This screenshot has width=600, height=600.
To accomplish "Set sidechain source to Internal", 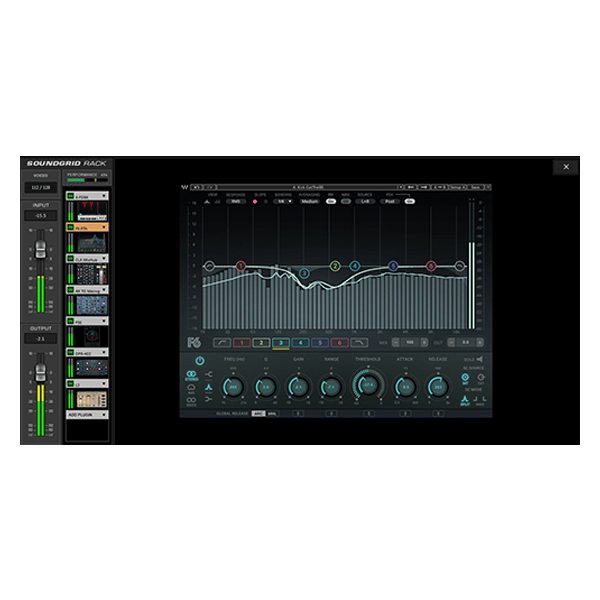I will [x=465, y=378].
